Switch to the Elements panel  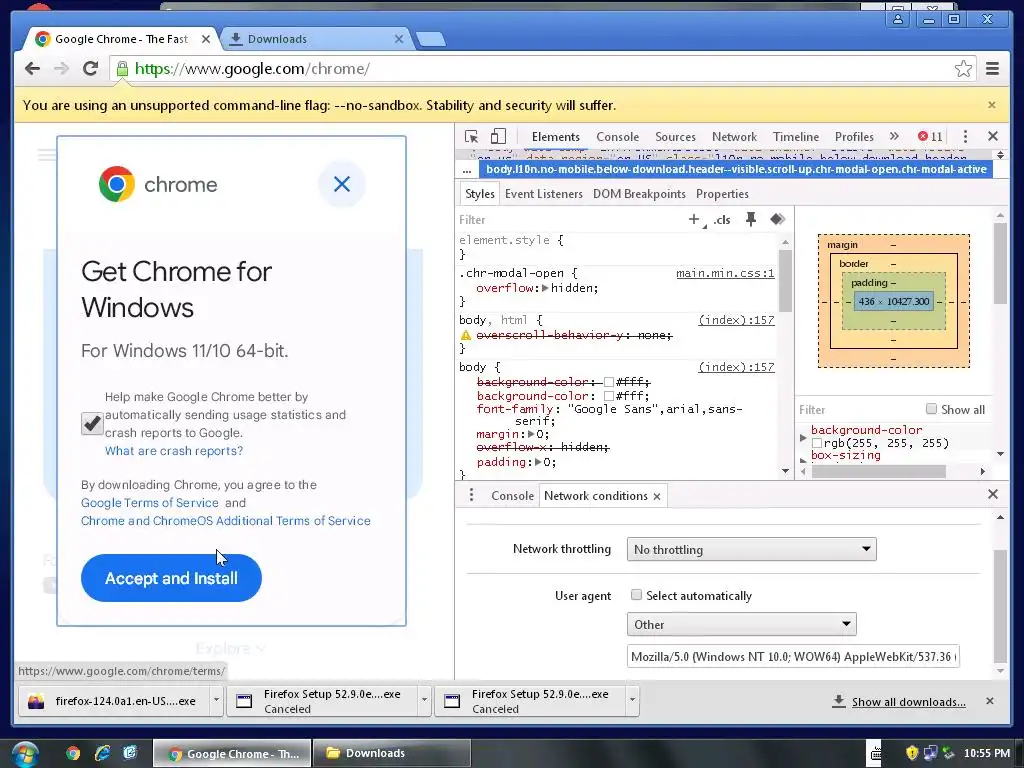[x=555, y=136]
